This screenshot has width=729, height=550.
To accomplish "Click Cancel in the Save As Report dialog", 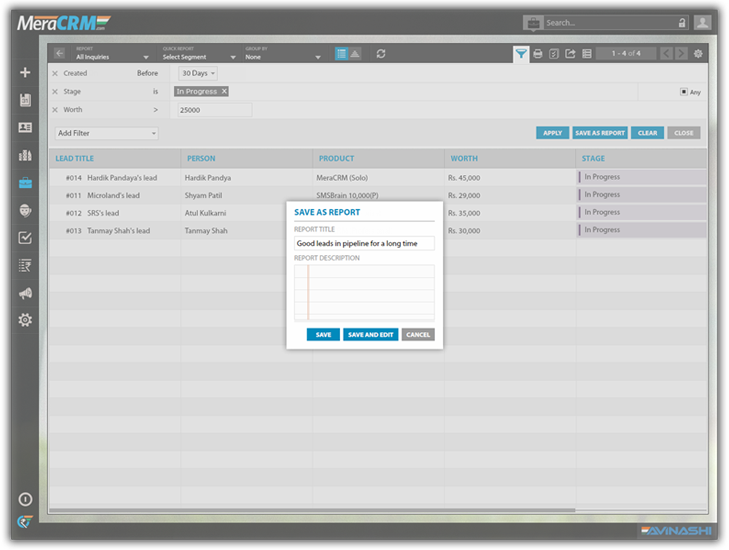I will [x=418, y=335].
